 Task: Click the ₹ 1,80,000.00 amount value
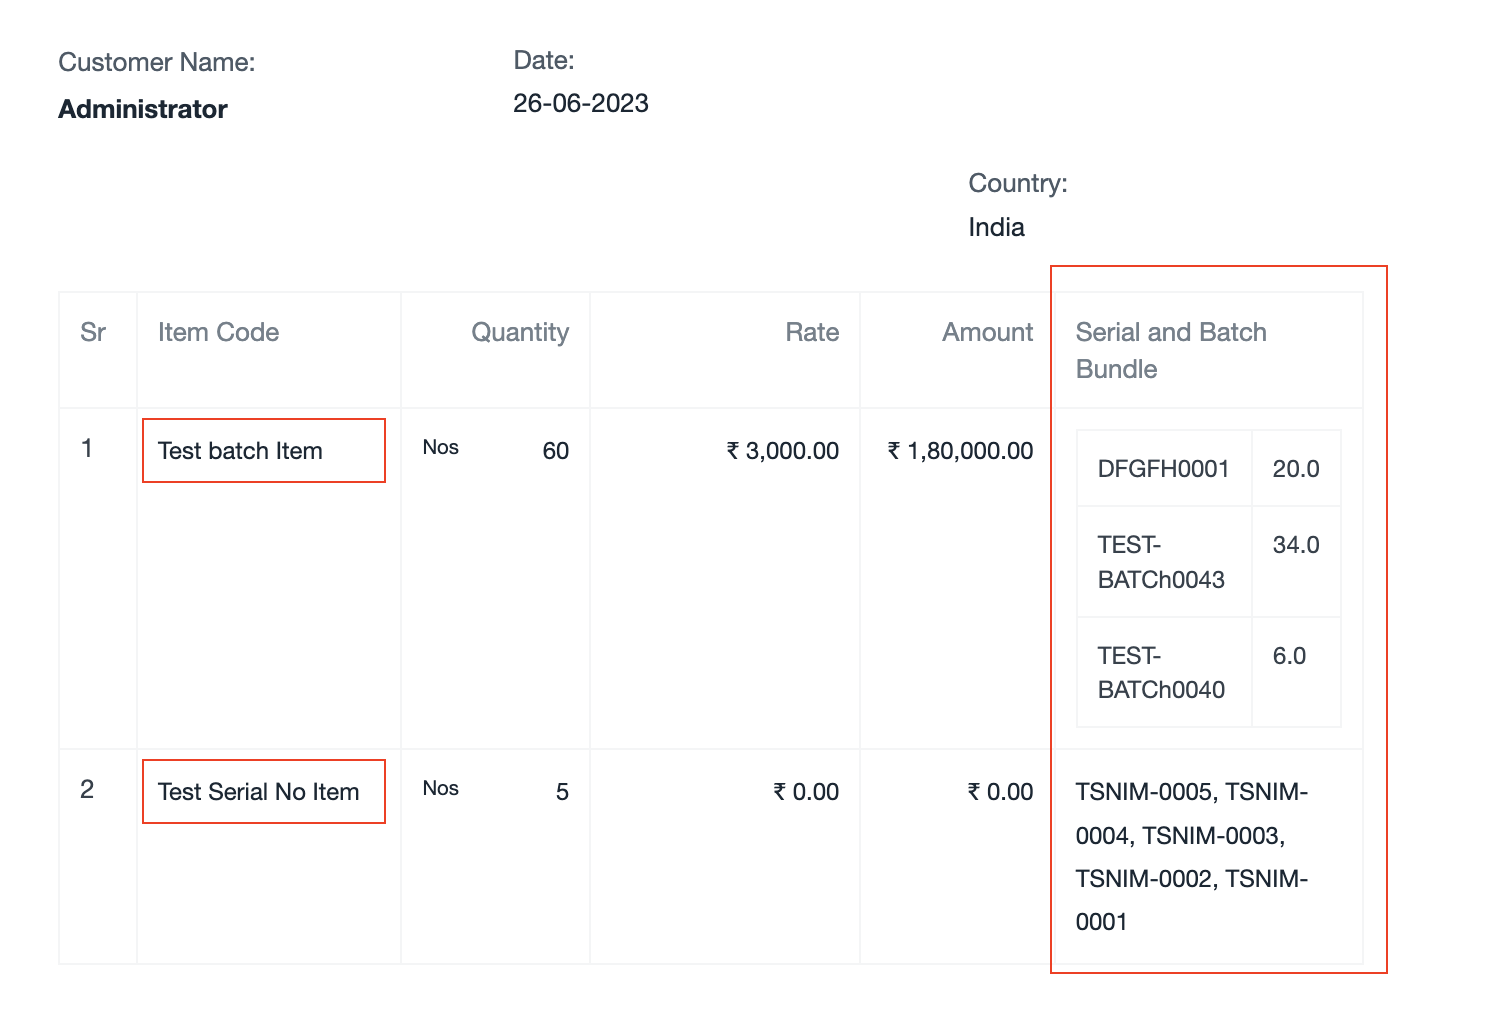pyautogui.click(x=960, y=451)
